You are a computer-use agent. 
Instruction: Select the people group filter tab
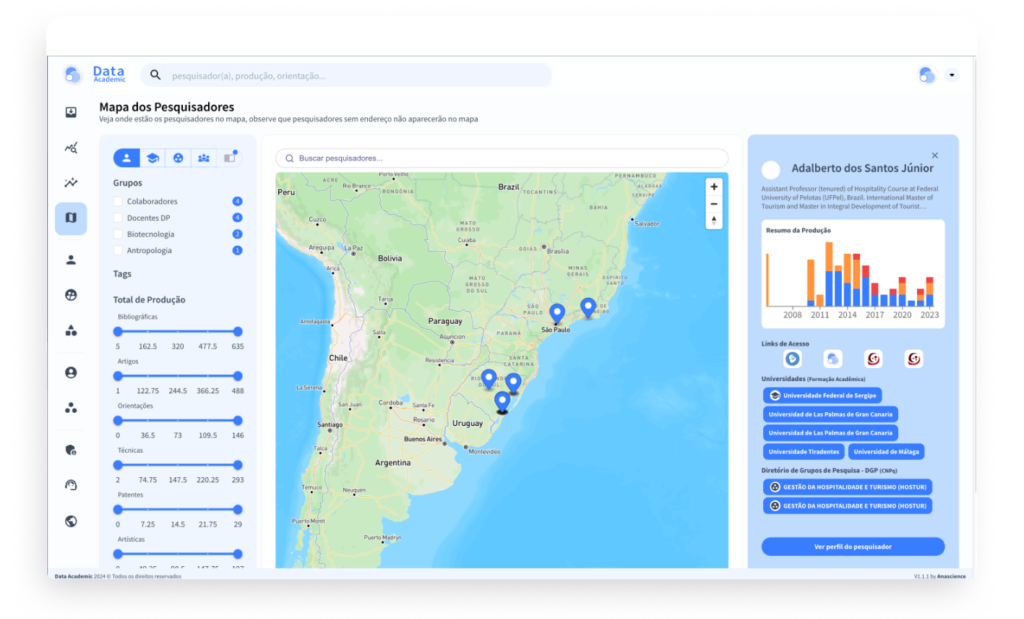tap(204, 158)
